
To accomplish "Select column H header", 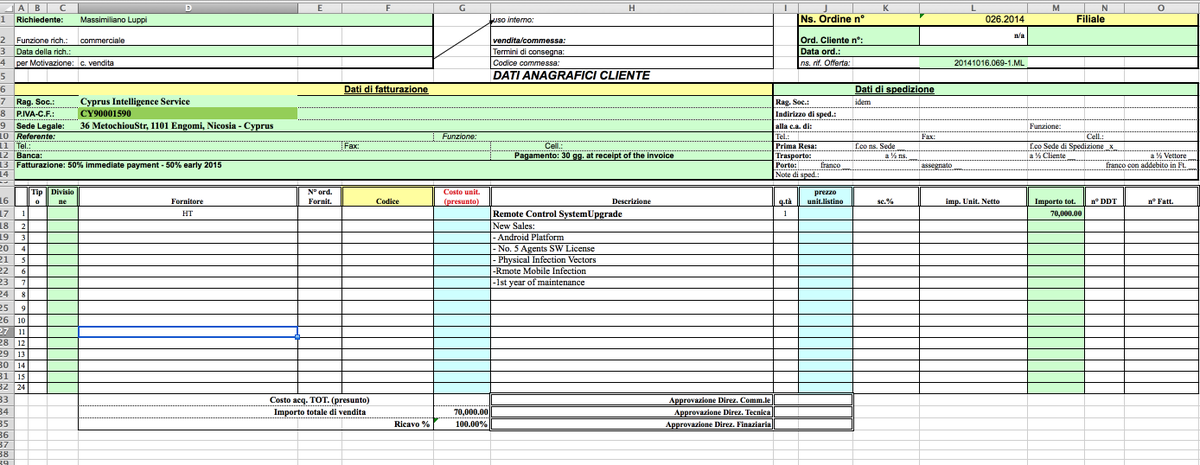I will (632, 6).
